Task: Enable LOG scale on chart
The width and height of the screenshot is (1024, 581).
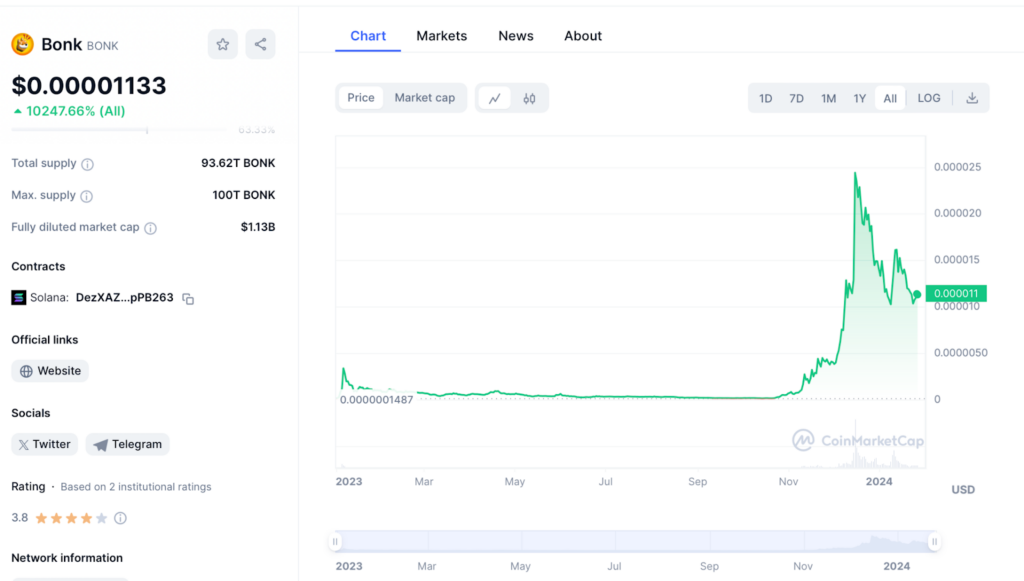Action: pos(929,98)
